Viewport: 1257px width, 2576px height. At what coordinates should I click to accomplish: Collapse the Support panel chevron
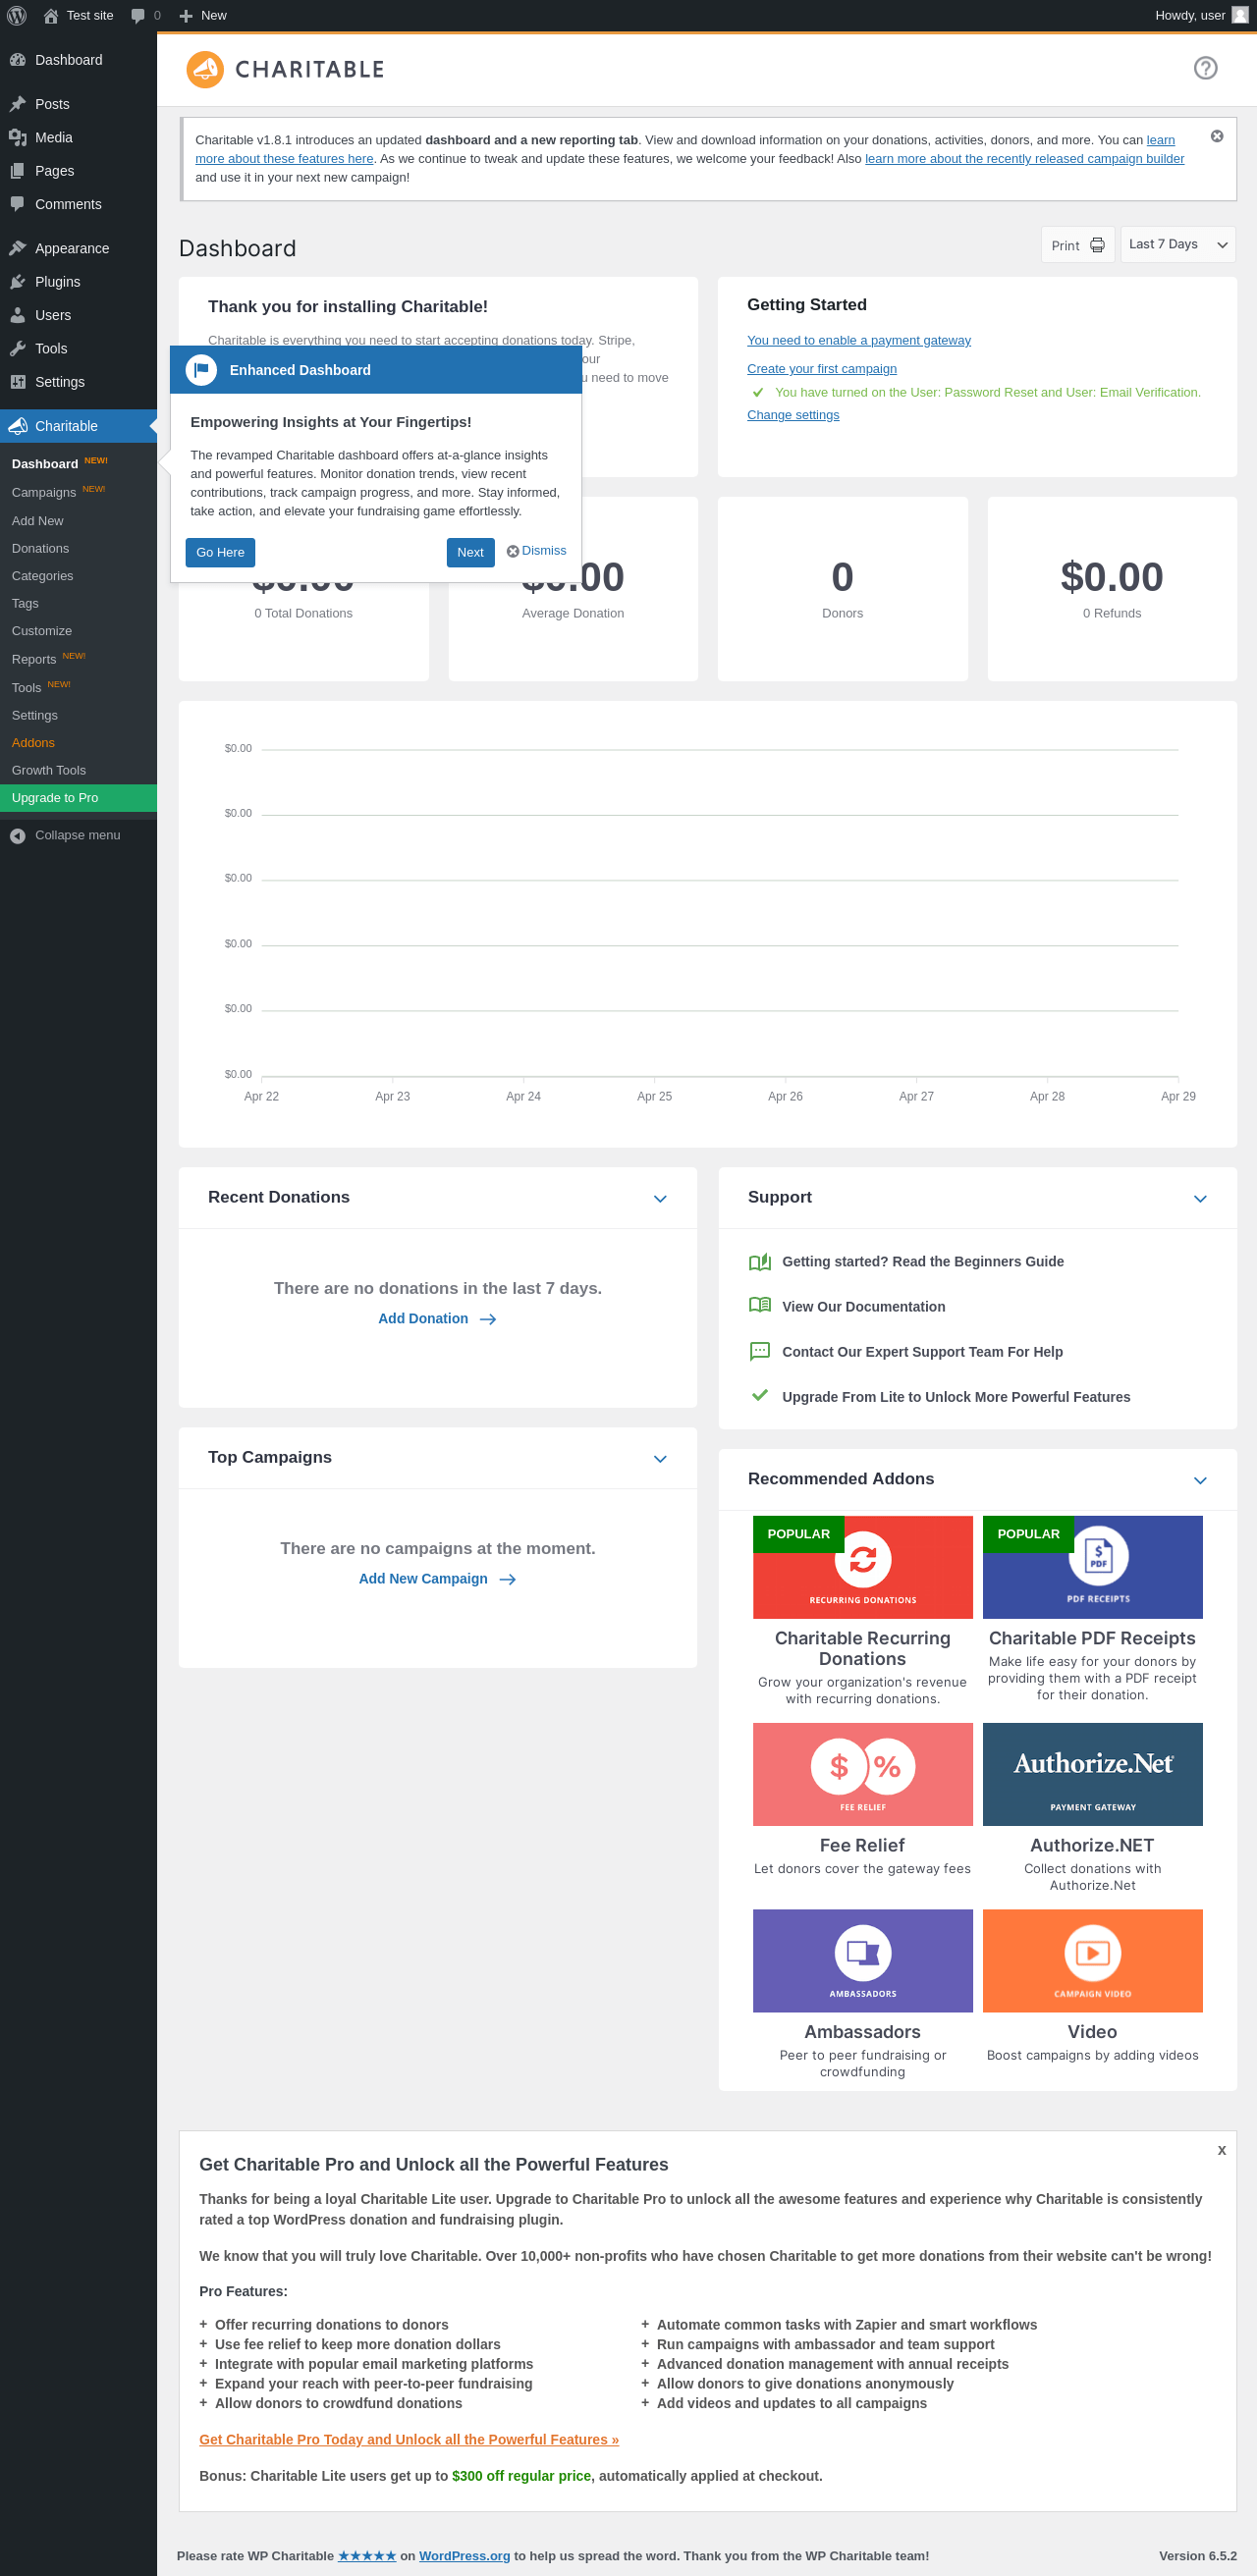(1200, 1199)
